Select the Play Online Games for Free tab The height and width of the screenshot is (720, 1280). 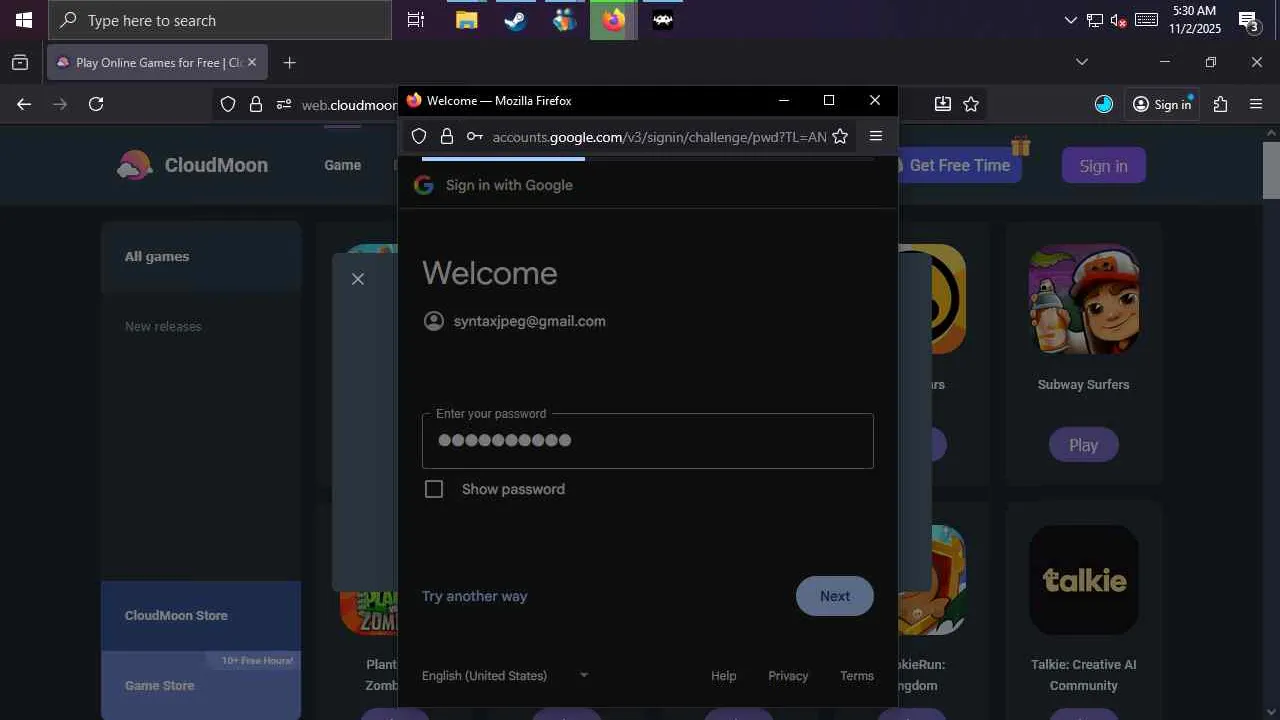[157, 62]
